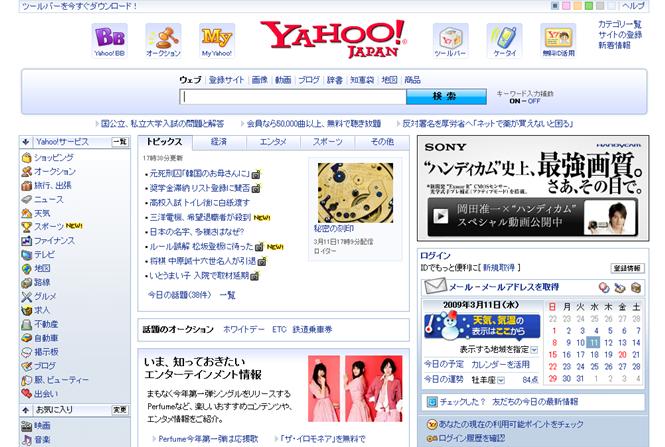Click the 登録情報 button
Image resolution: width=665 pixels, height=447 pixels.
point(627,268)
